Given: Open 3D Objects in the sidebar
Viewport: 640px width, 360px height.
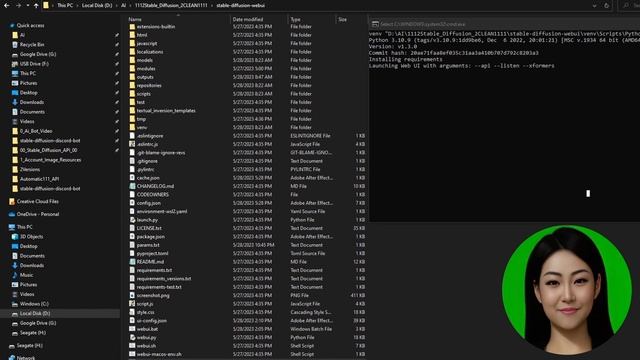Looking at the screenshot, I should coord(31,237).
